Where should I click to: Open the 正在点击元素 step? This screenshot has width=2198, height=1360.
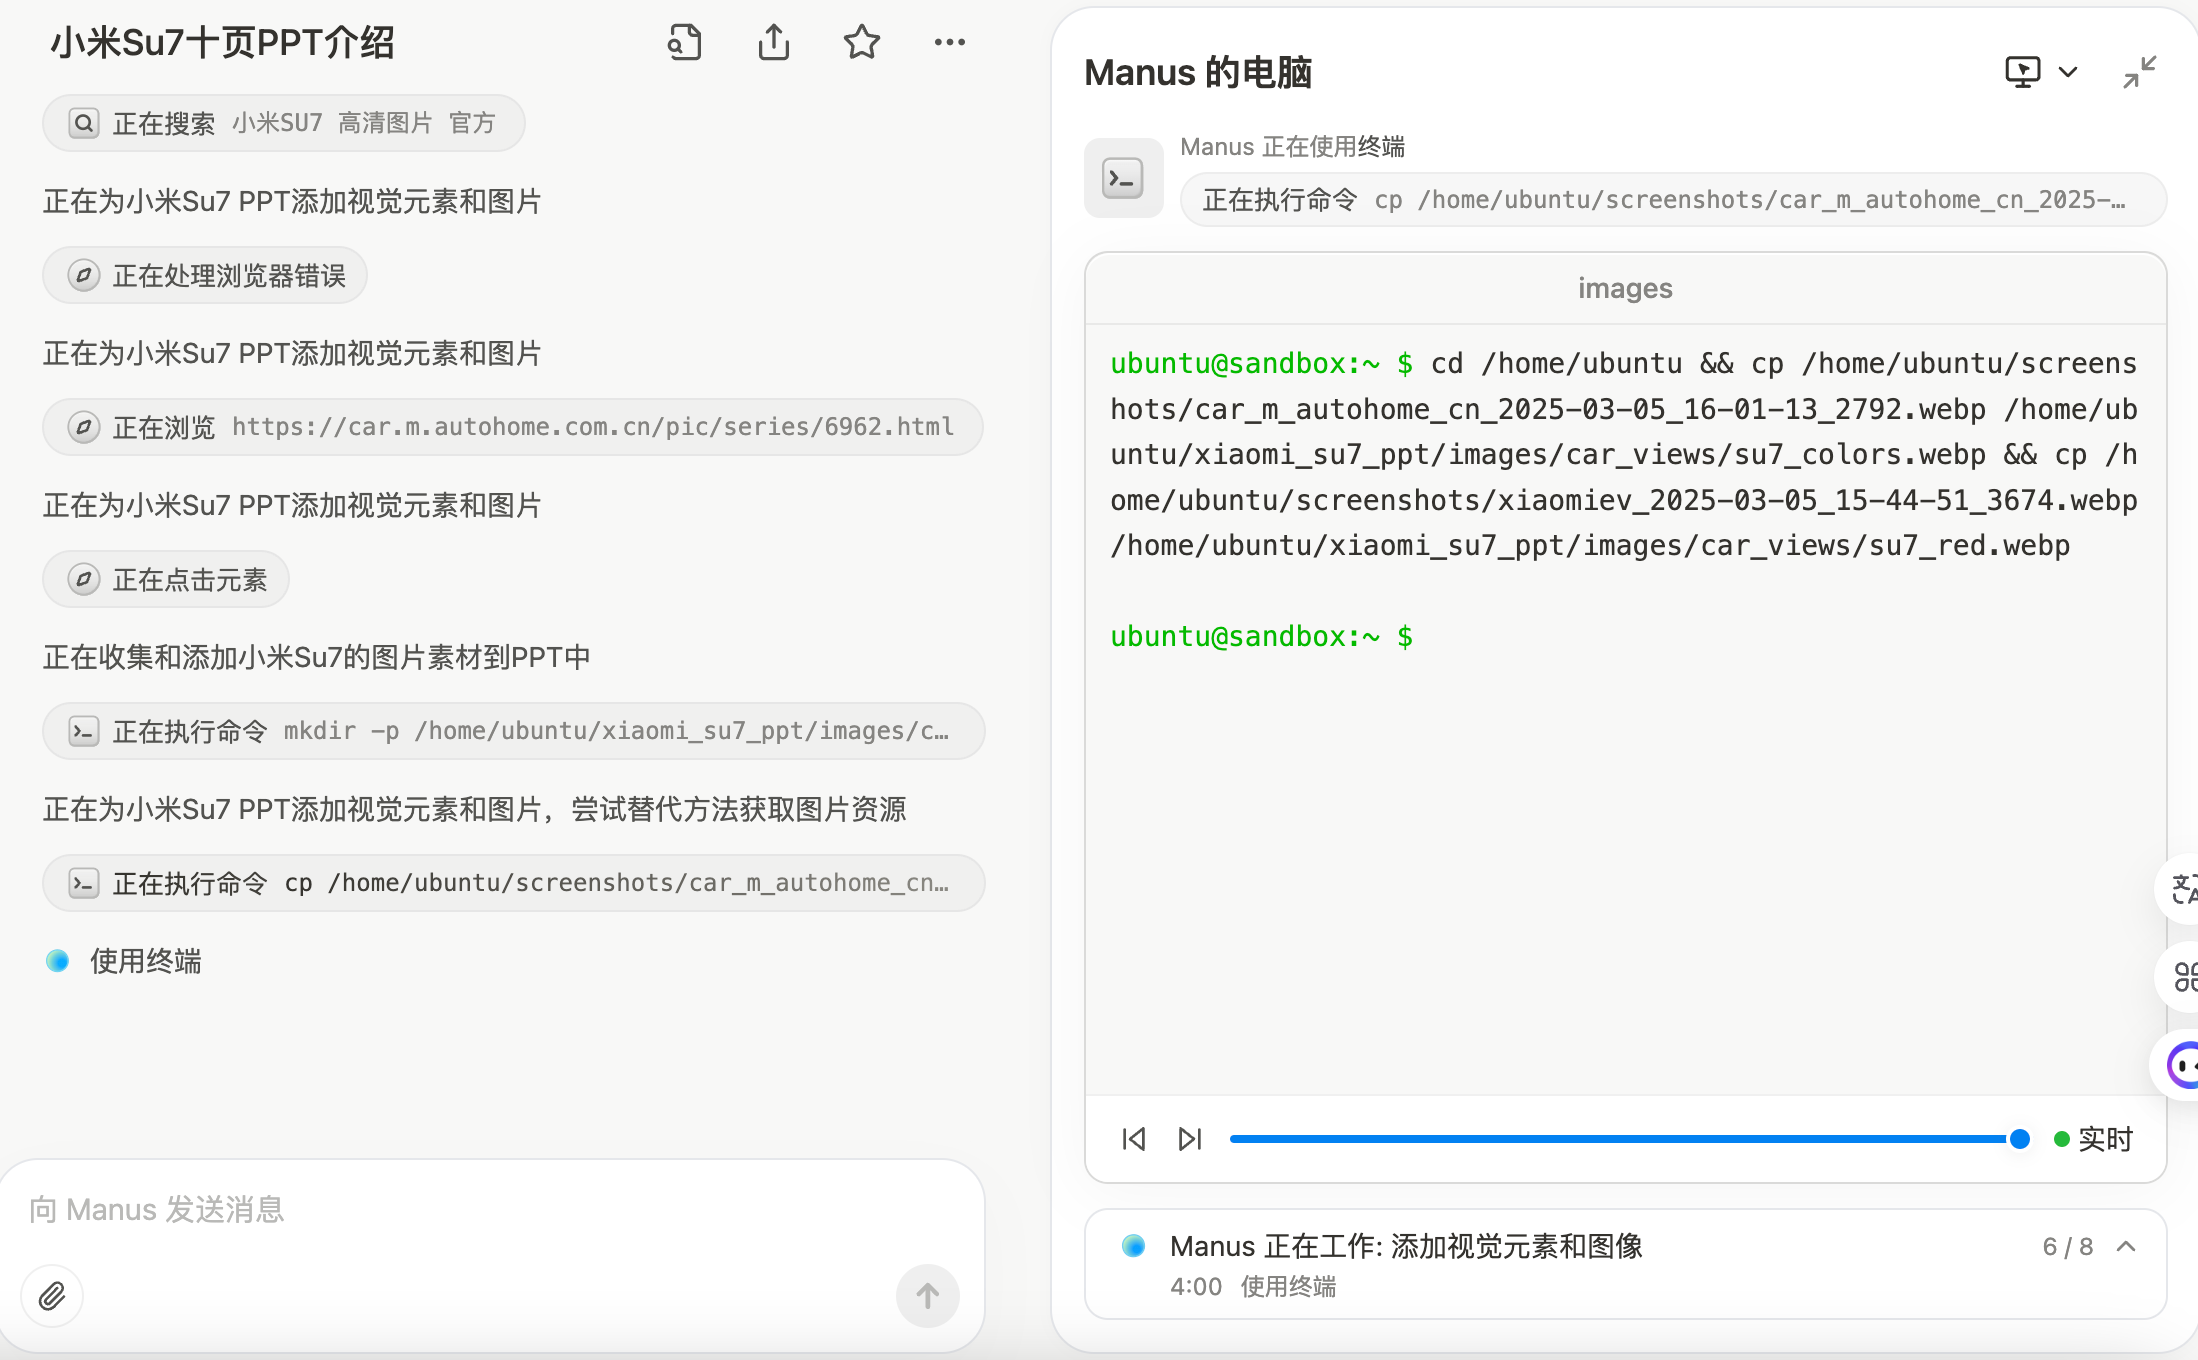coord(166,579)
